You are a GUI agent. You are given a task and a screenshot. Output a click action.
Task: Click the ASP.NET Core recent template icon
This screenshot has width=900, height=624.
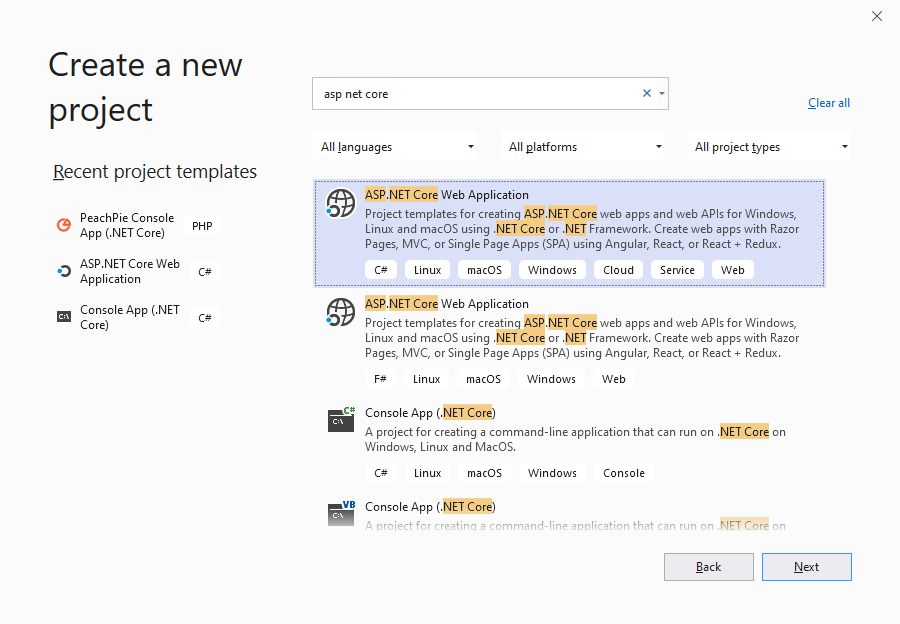coord(64,271)
